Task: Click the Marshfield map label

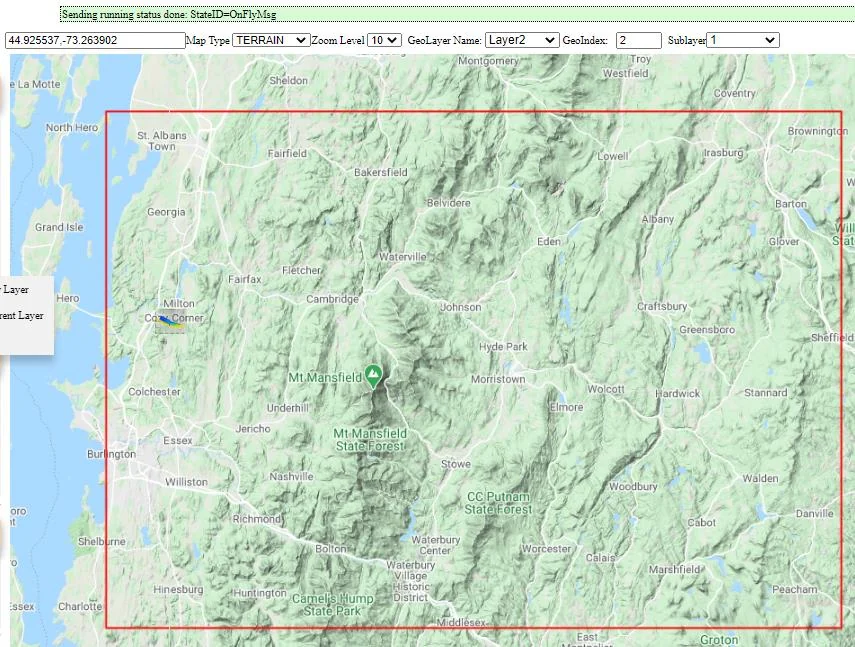Action: pyautogui.click(x=675, y=569)
